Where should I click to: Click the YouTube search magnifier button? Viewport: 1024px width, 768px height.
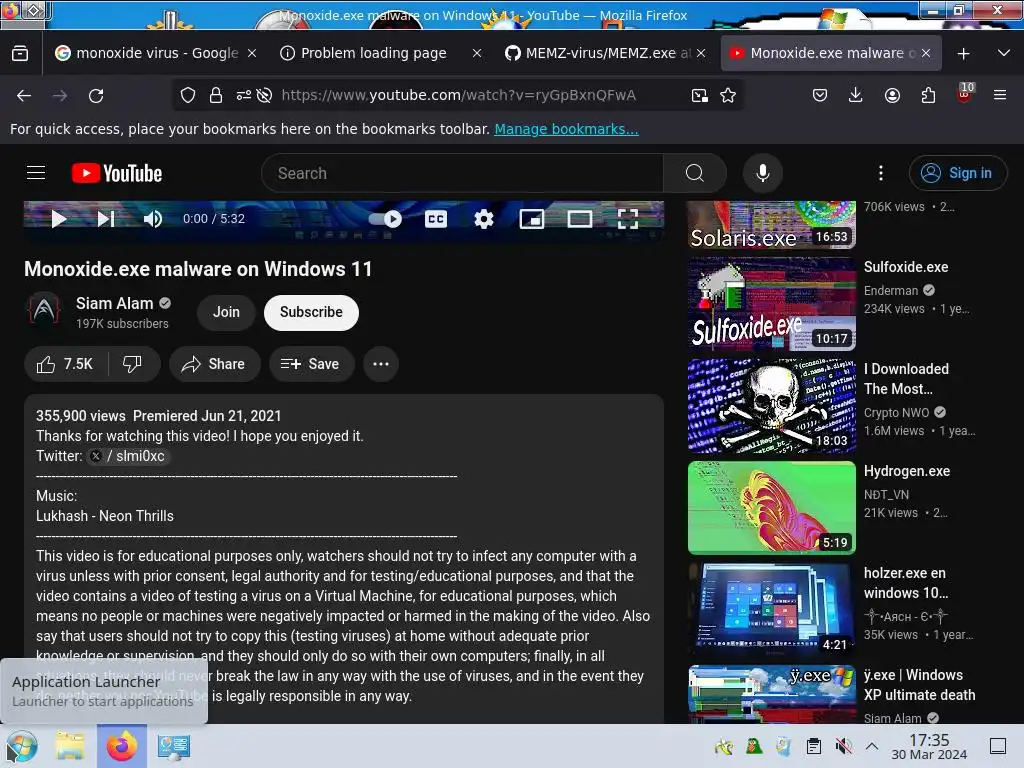tap(695, 173)
